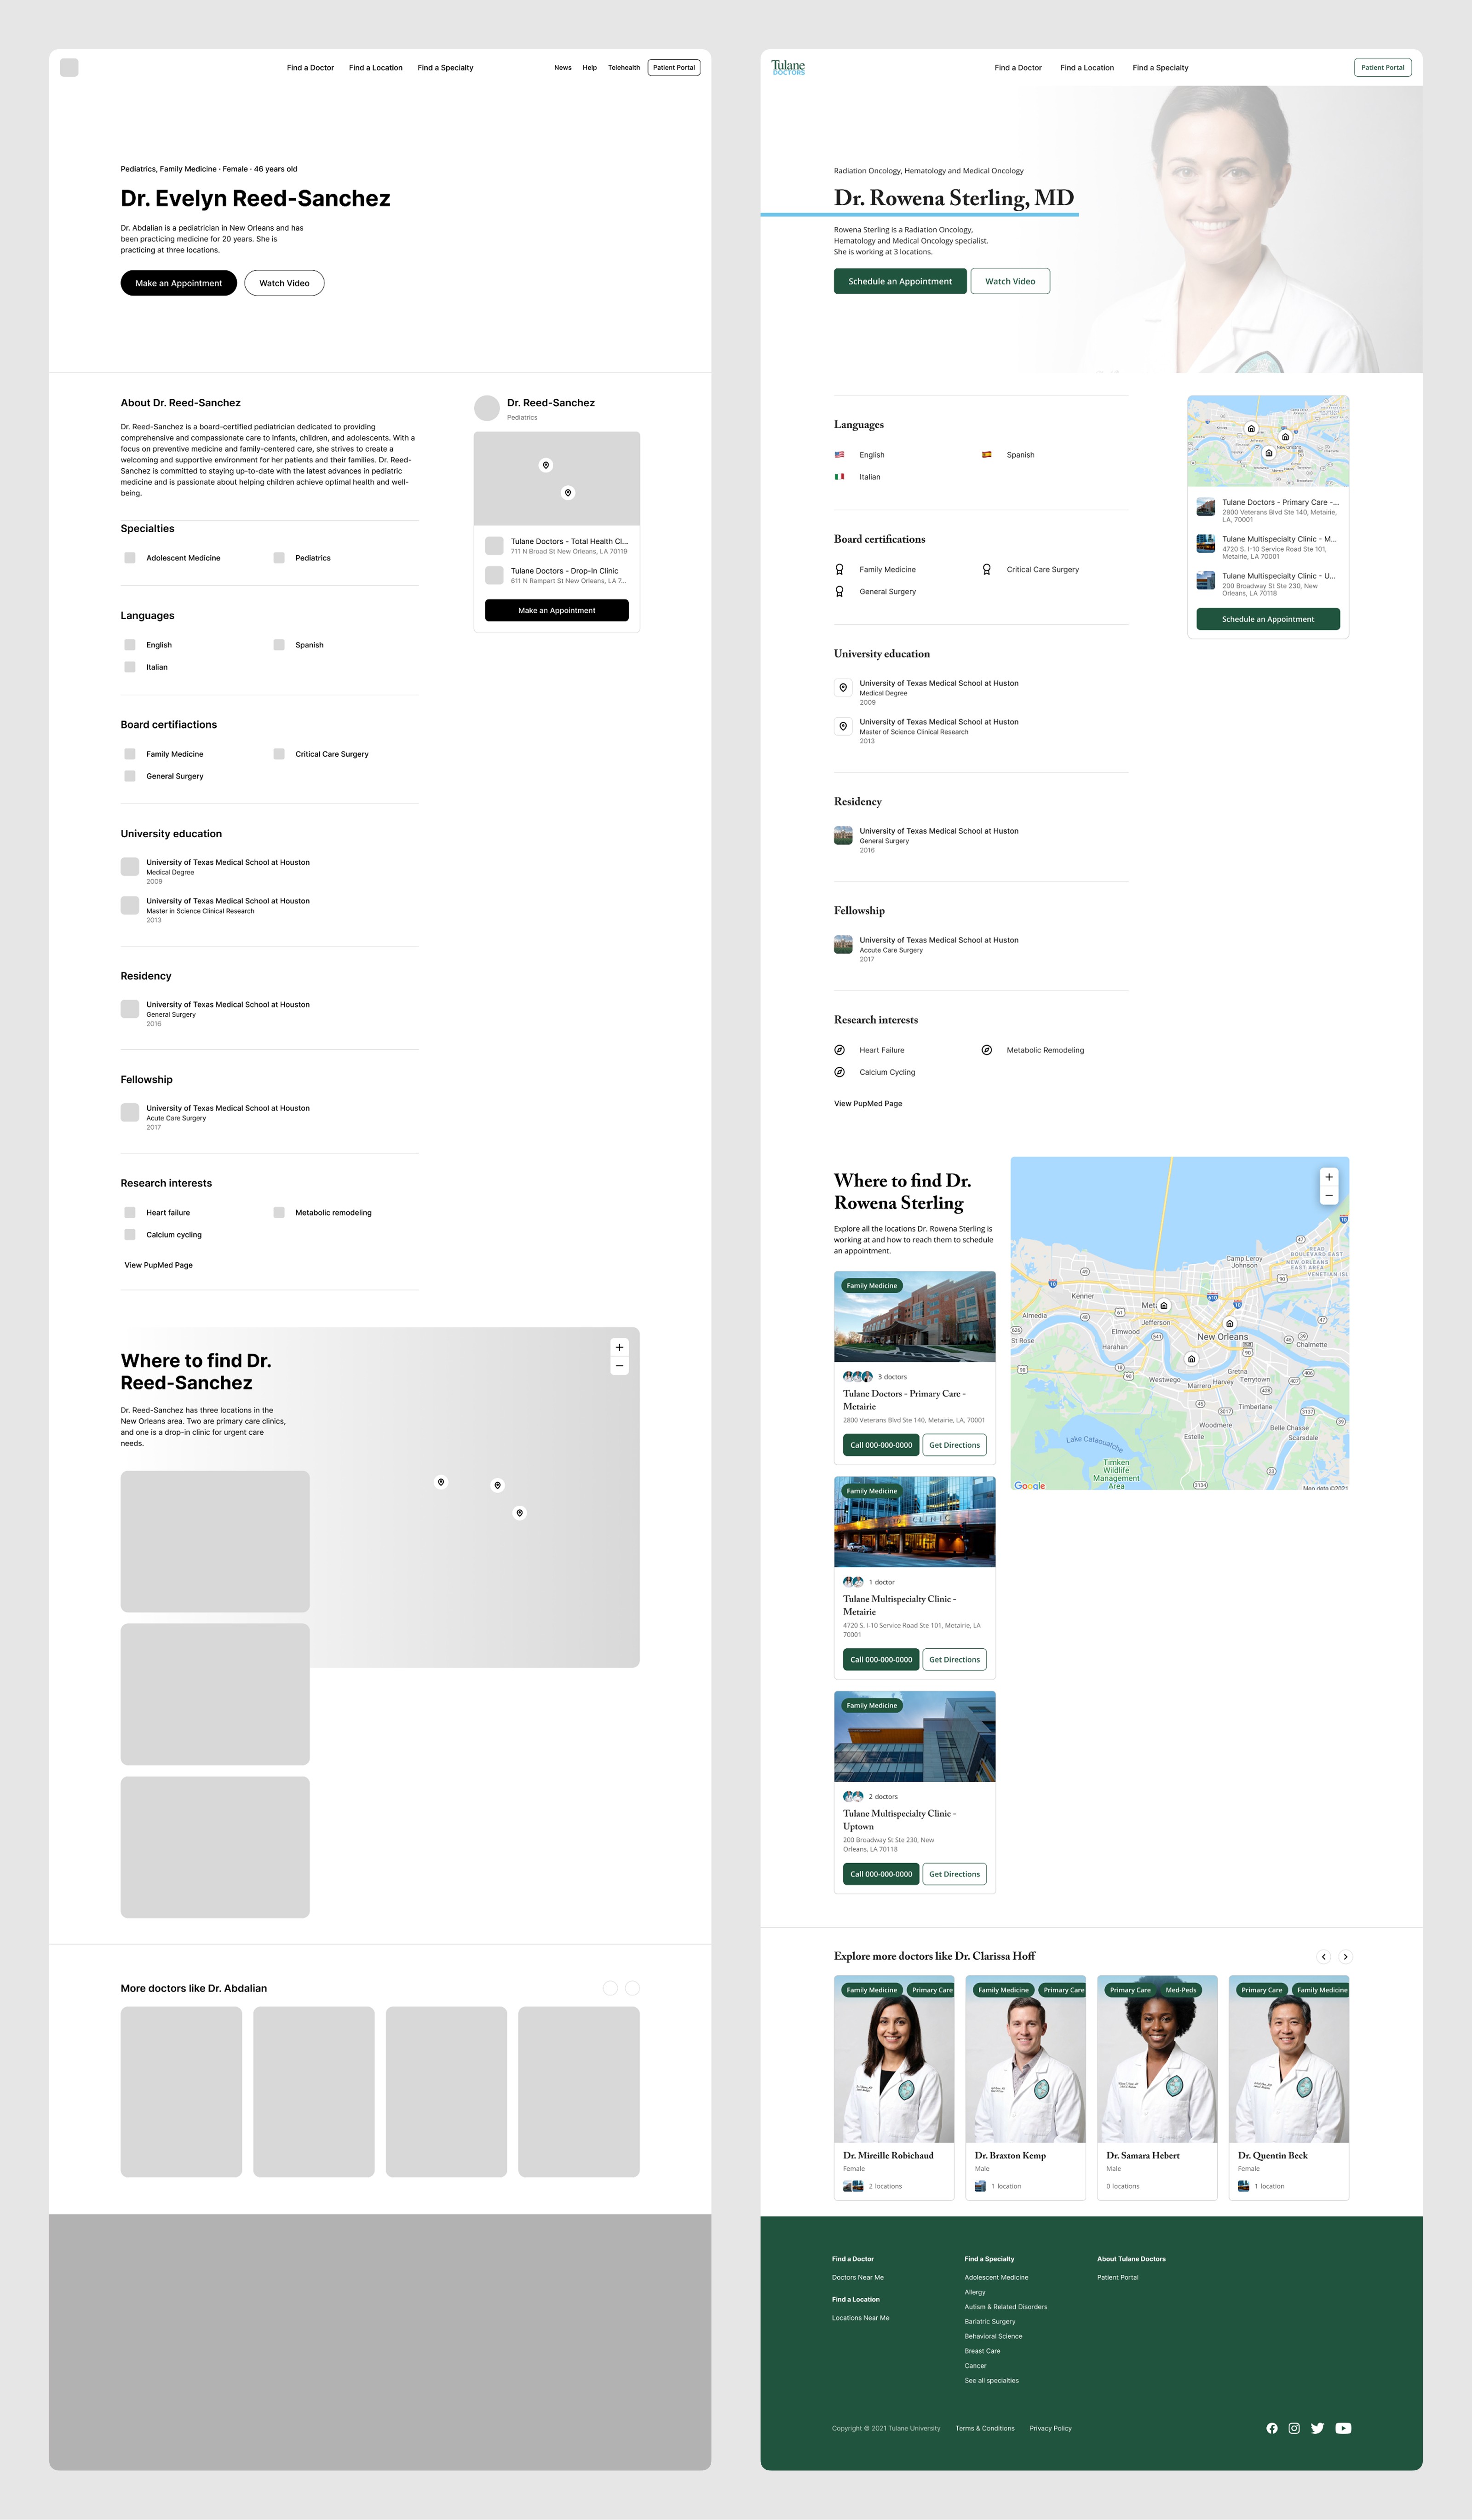Image resolution: width=1472 pixels, height=2520 pixels.
Task: Click Get Directions for Tulane Multispecialty Clinic Uptown
Action: (x=954, y=1874)
